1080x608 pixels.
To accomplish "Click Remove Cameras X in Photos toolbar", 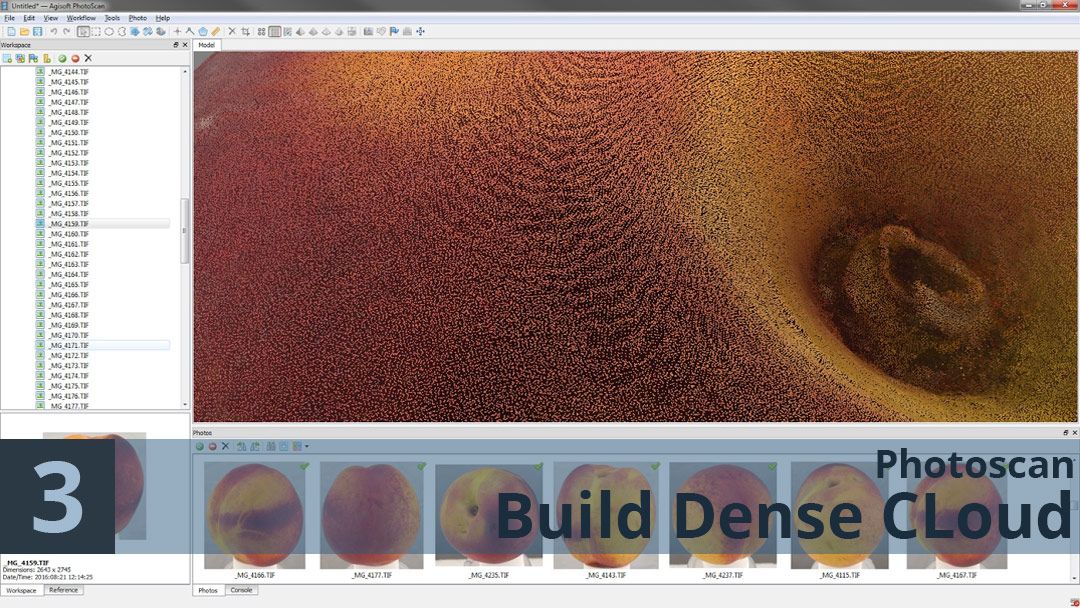I will tap(225, 446).
